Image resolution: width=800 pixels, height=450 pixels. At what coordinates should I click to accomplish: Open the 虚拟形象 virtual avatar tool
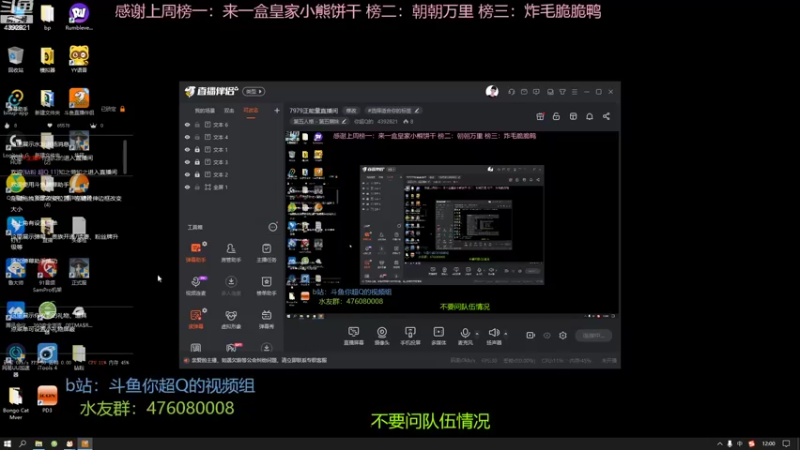point(231,319)
